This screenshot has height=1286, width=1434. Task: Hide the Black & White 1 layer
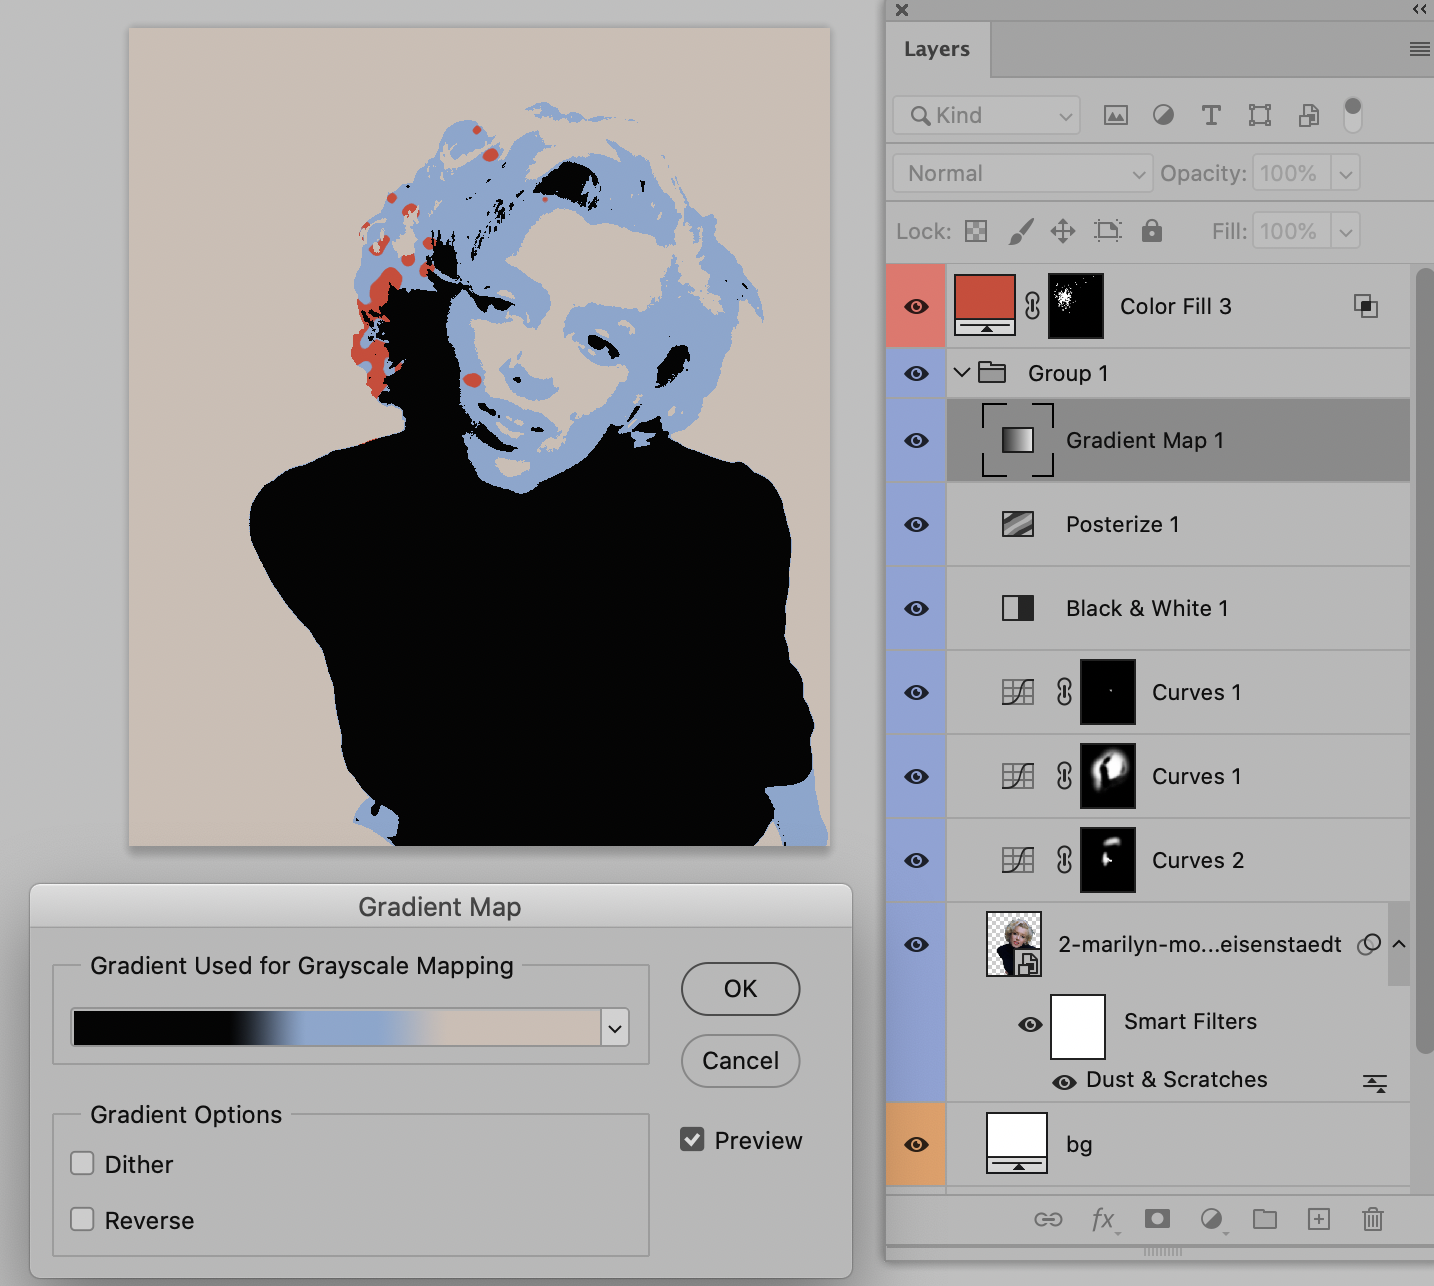[916, 608]
